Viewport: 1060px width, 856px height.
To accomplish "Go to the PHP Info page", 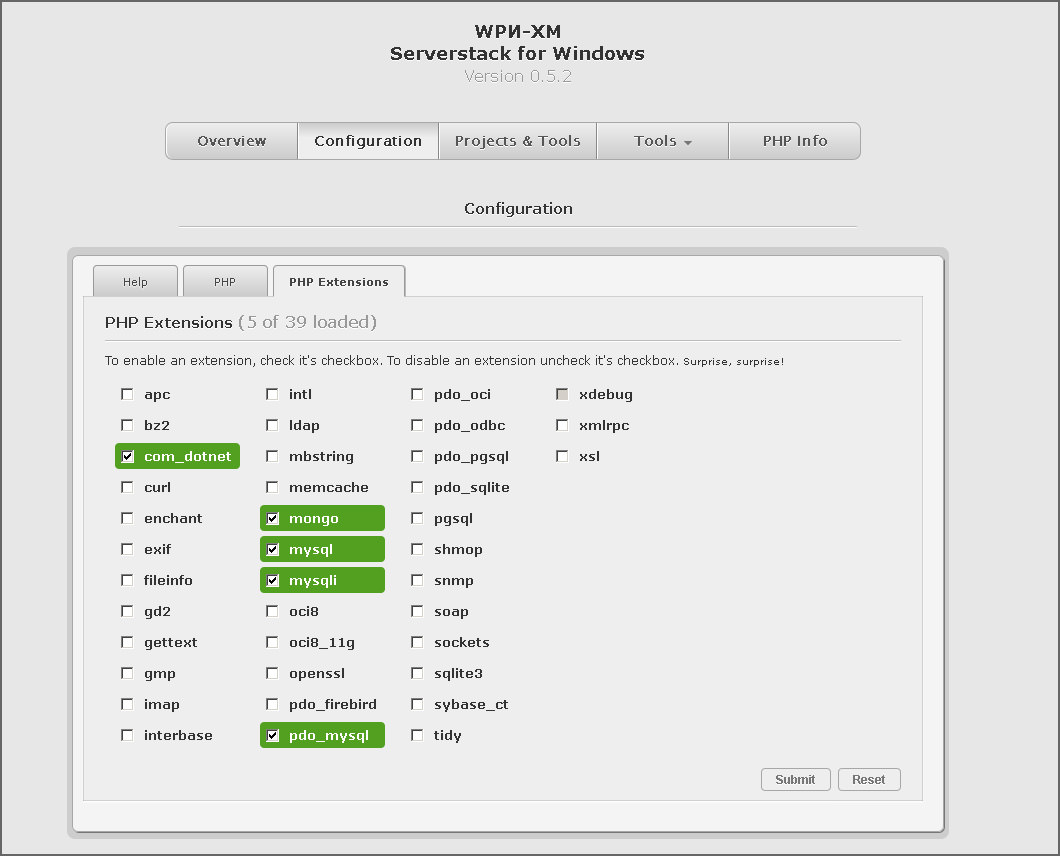I will (x=794, y=141).
